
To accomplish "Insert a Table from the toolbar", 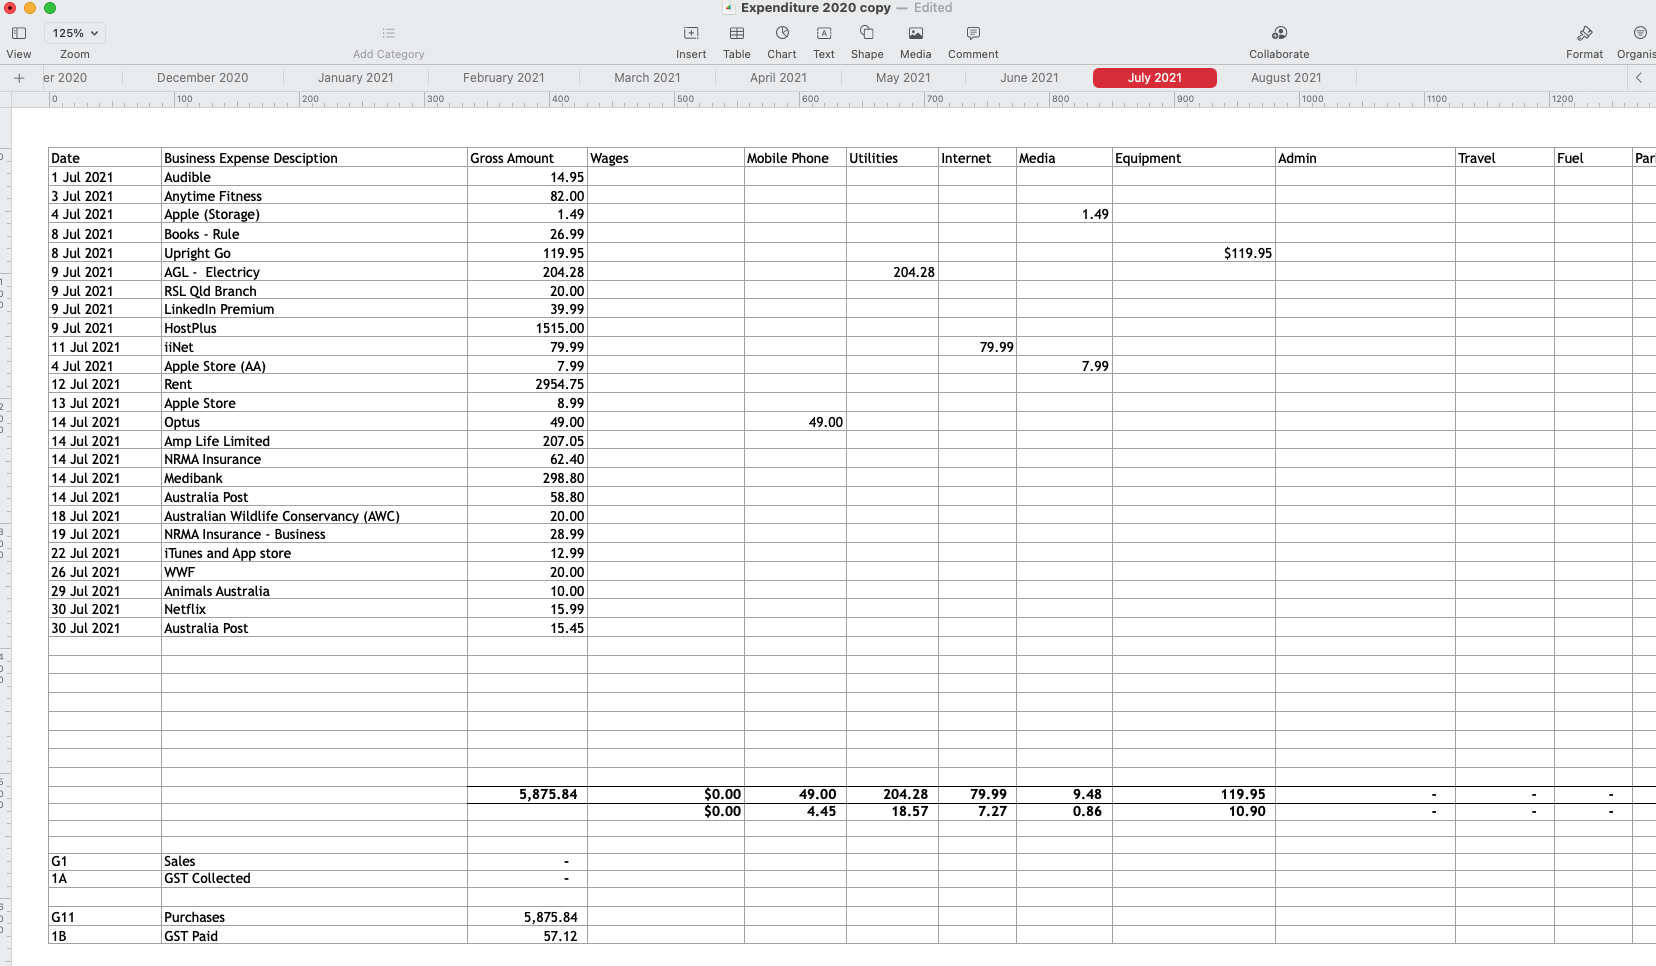I will tap(737, 33).
